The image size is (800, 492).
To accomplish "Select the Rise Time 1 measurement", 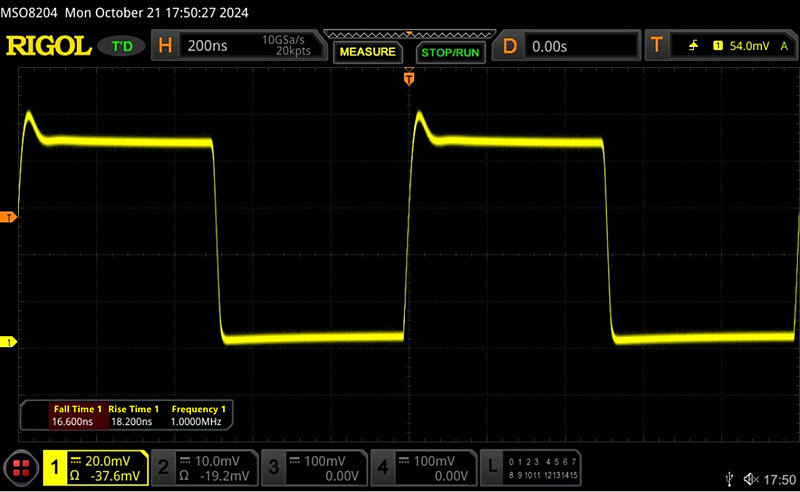I will [133, 415].
